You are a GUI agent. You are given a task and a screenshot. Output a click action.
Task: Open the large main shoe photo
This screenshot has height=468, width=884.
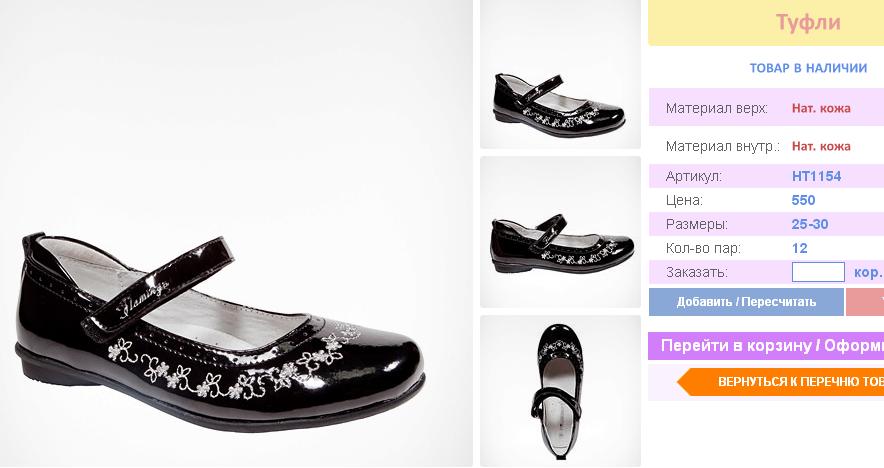(x=236, y=233)
